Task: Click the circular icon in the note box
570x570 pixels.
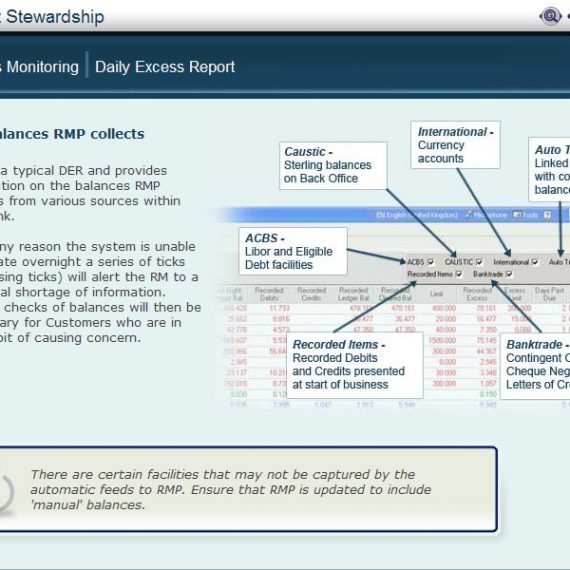Action: point(5,493)
